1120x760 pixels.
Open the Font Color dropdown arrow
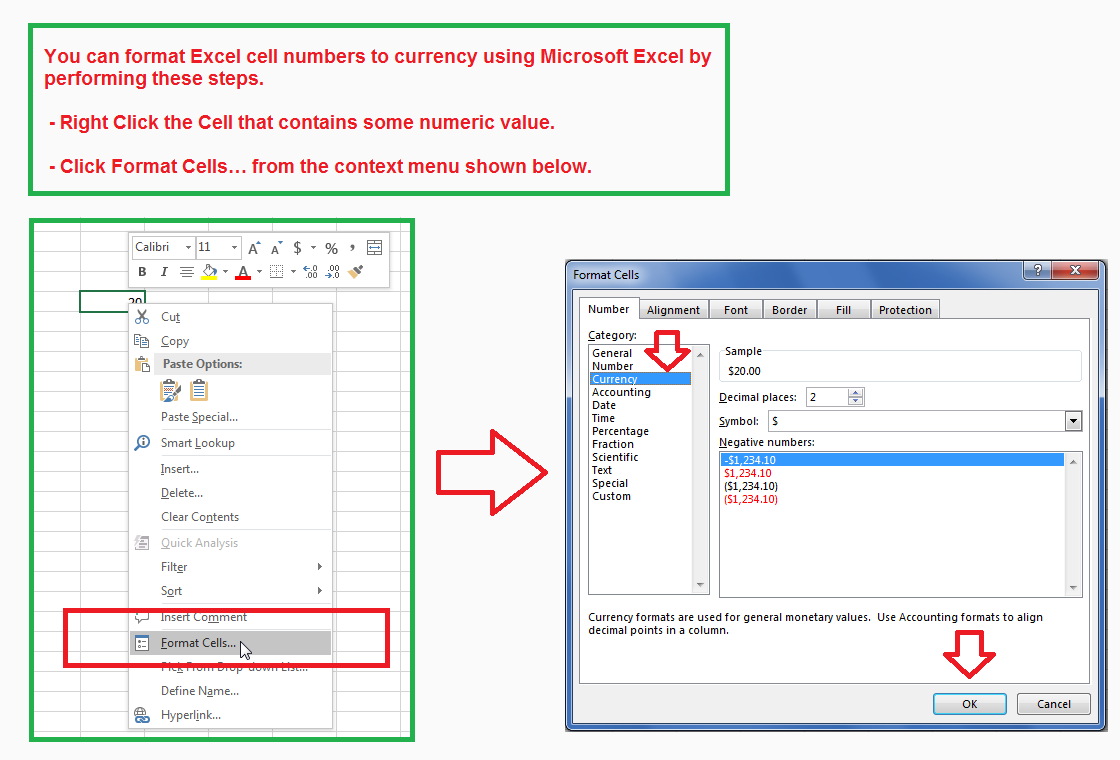[259, 271]
